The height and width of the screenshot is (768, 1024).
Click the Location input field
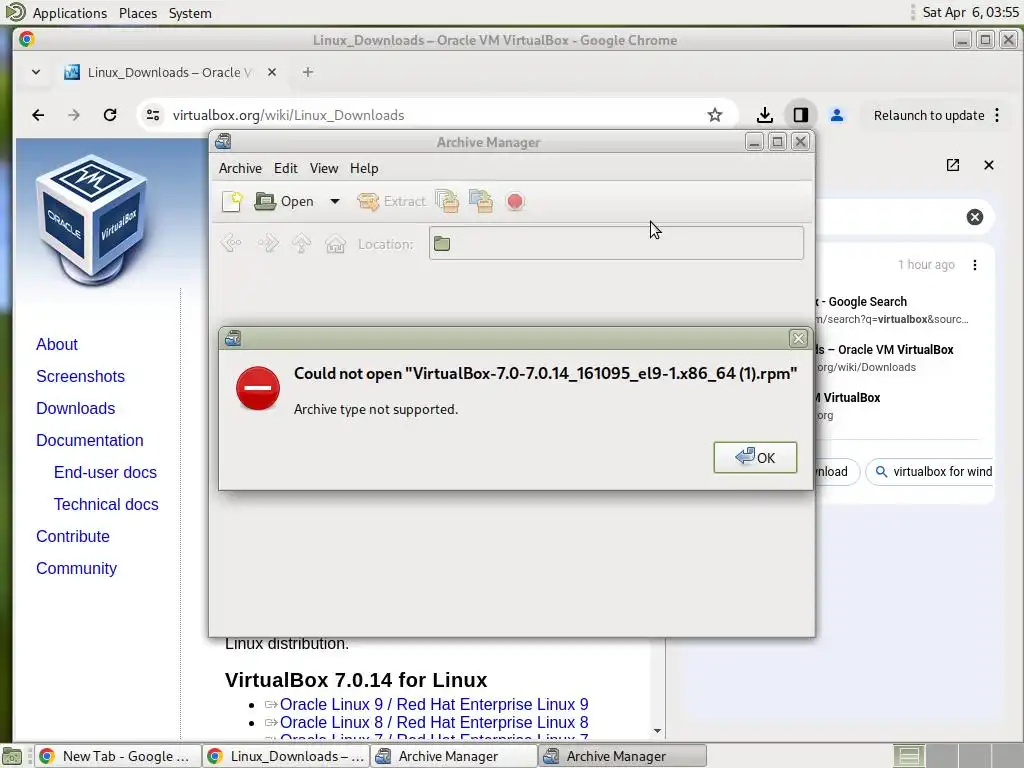tap(616, 244)
